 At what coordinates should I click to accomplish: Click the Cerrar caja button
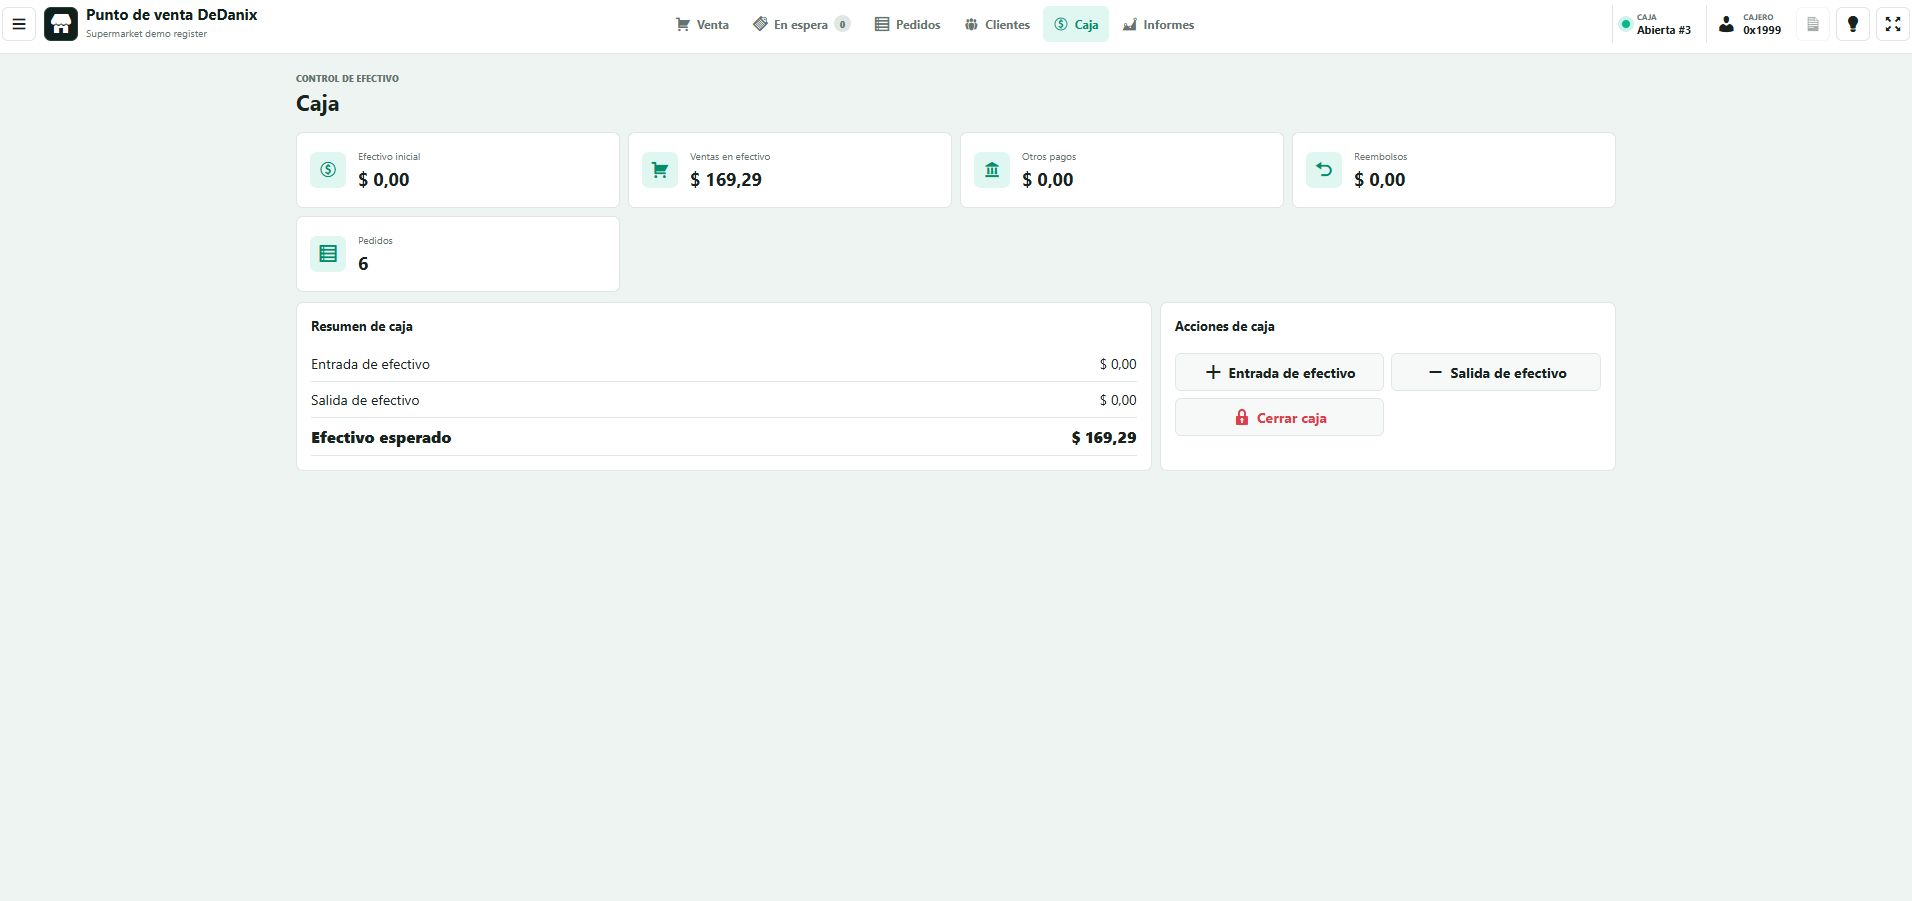(x=1279, y=417)
